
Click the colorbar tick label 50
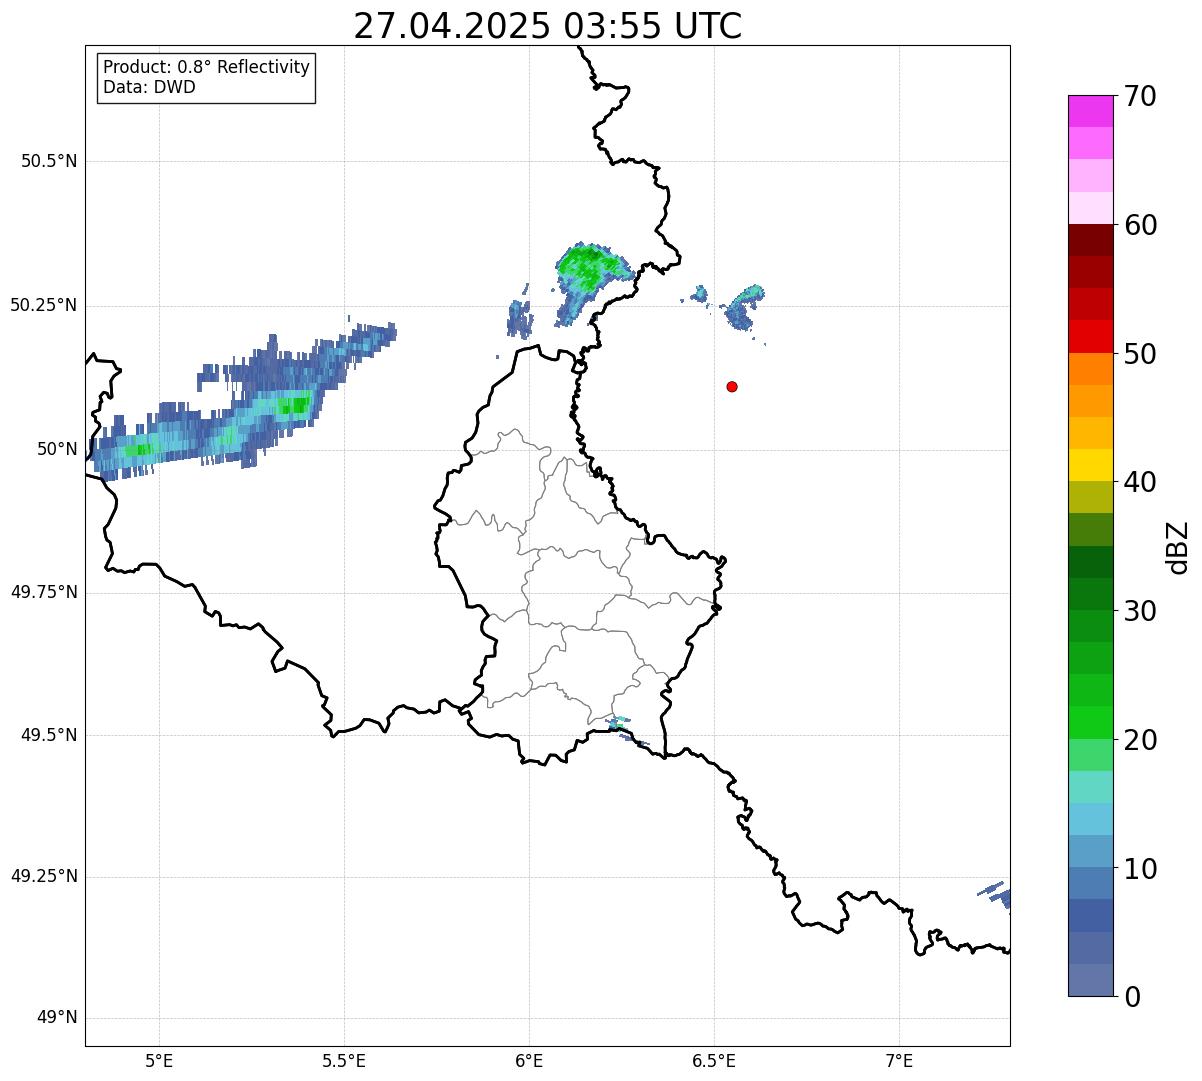coord(1139,354)
